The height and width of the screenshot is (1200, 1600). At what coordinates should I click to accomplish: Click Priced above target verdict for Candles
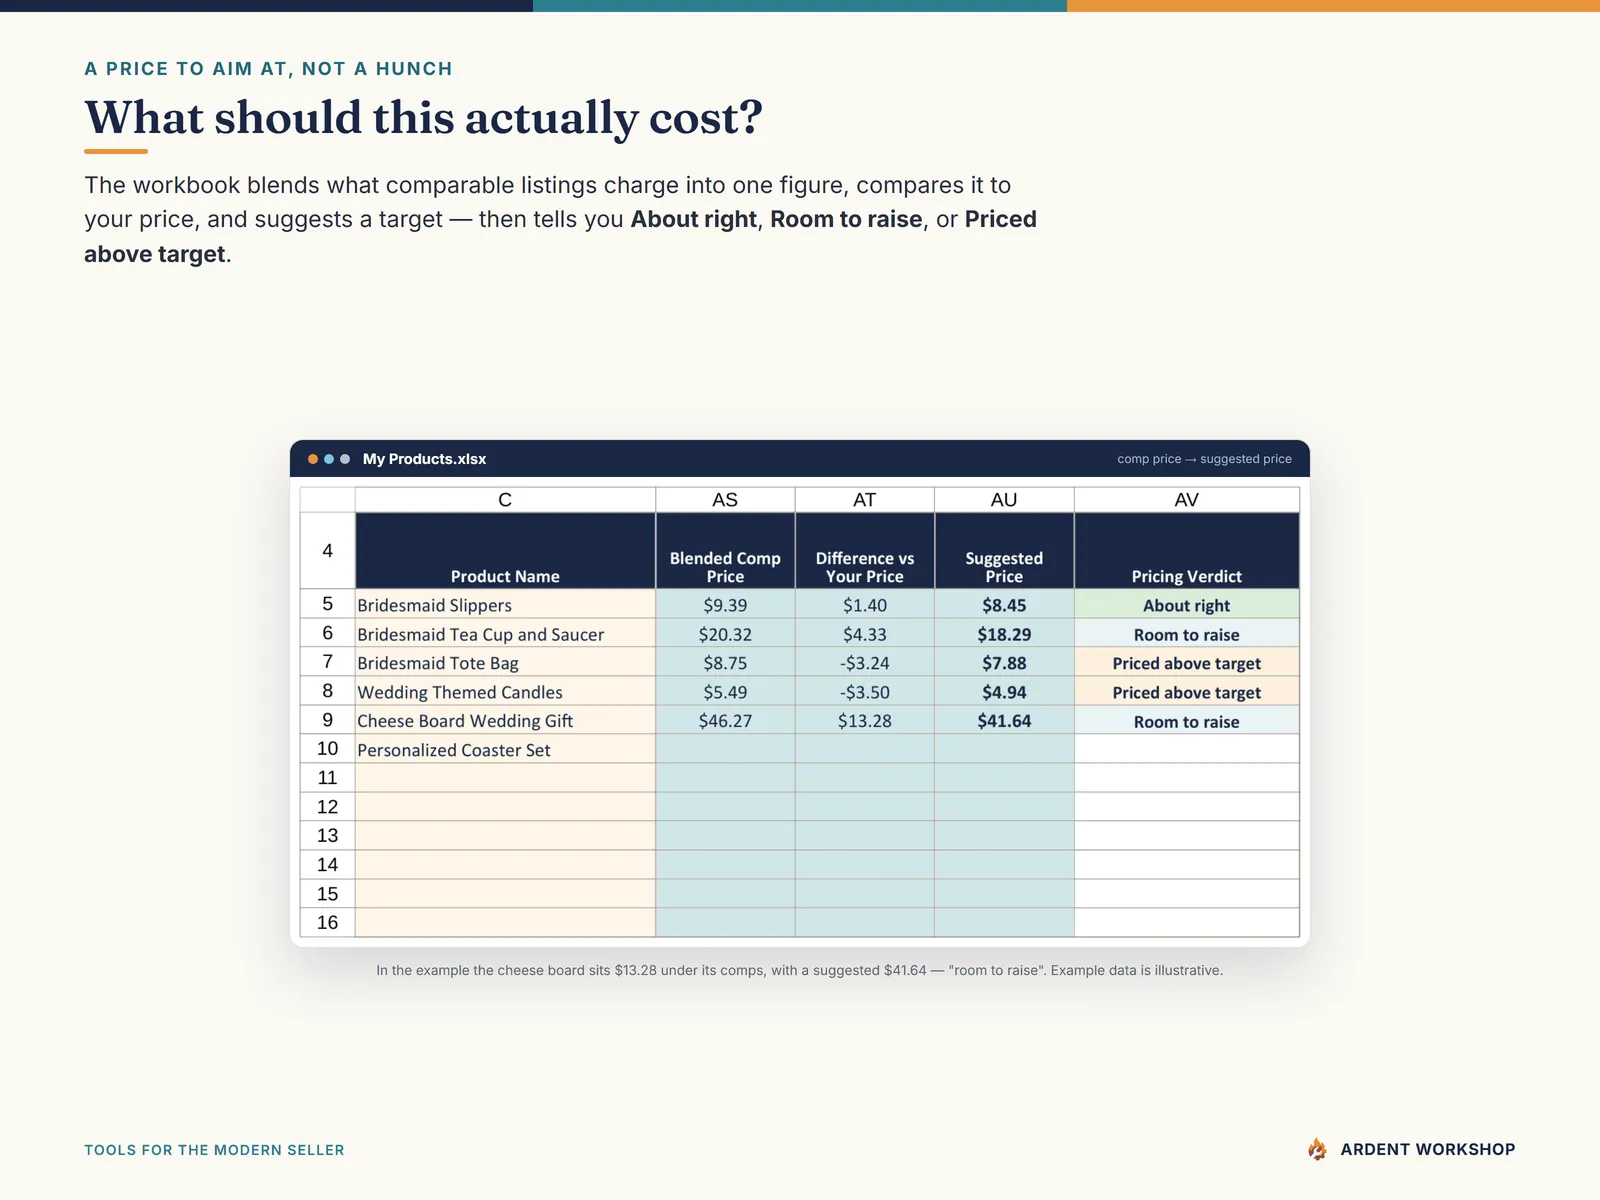coord(1187,691)
